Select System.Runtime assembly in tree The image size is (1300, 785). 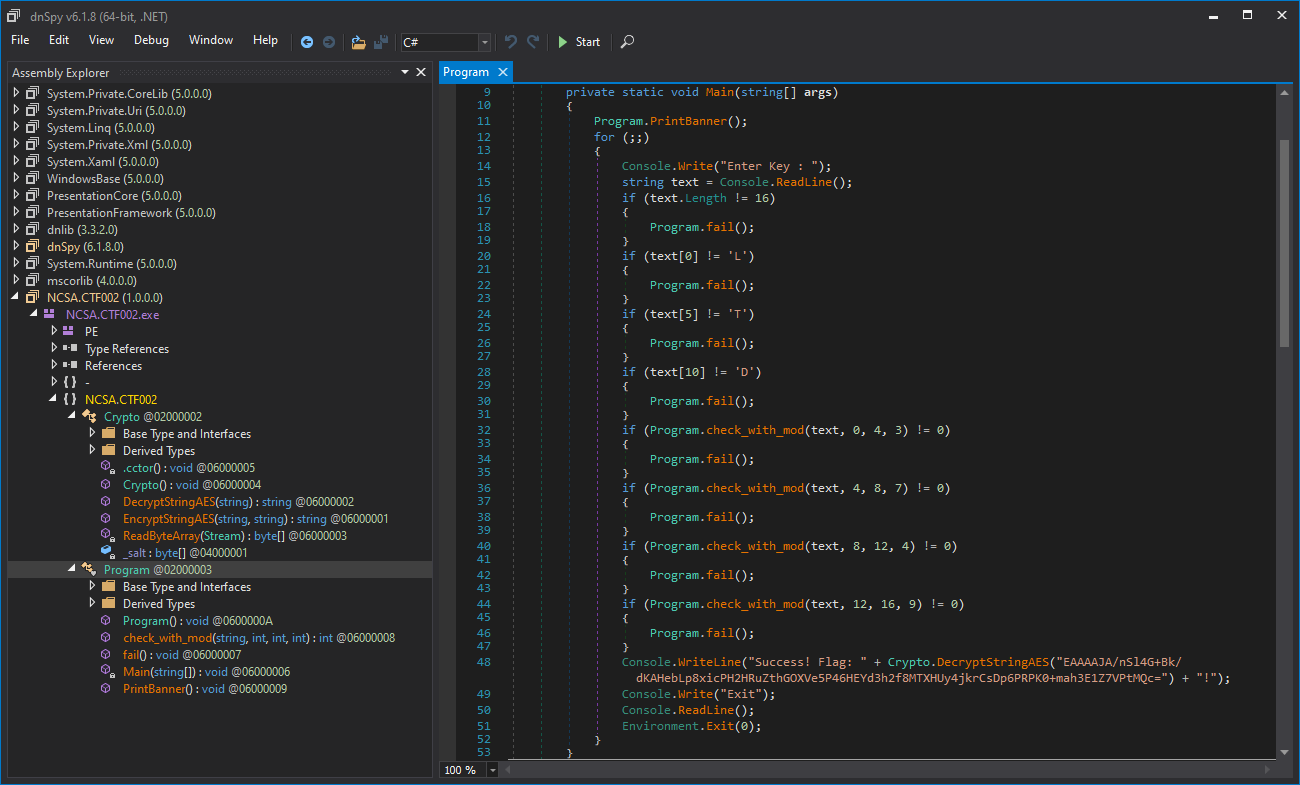[111, 263]
